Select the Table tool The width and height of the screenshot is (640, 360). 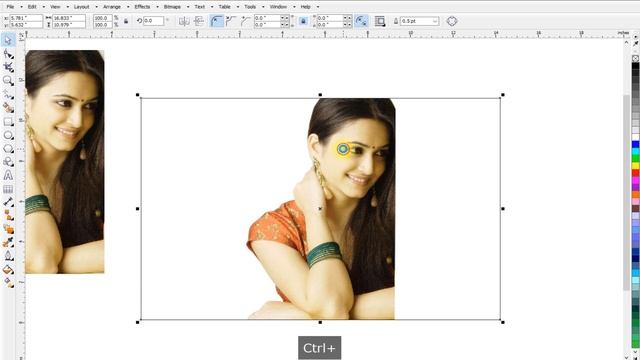pos(8,189)
